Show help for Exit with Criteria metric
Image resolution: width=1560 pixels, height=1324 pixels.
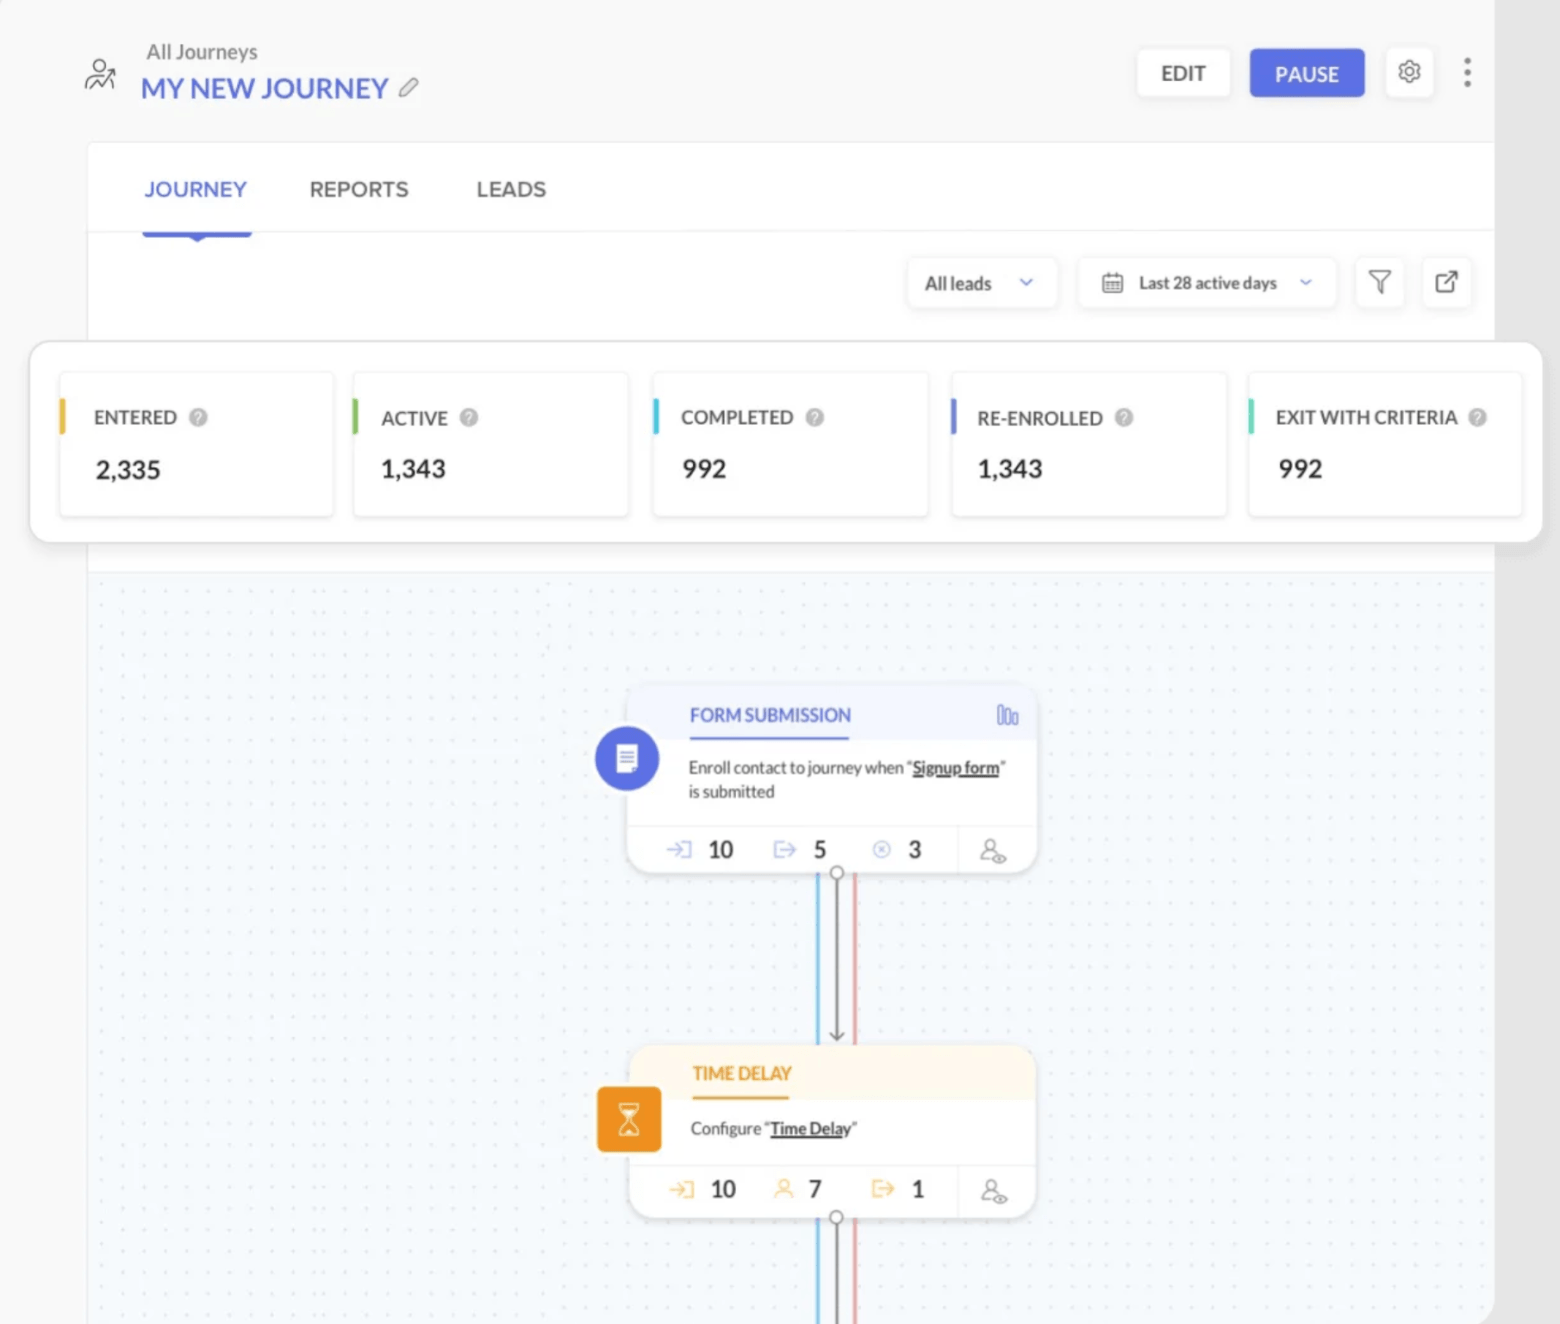[x=1477, y=417]
